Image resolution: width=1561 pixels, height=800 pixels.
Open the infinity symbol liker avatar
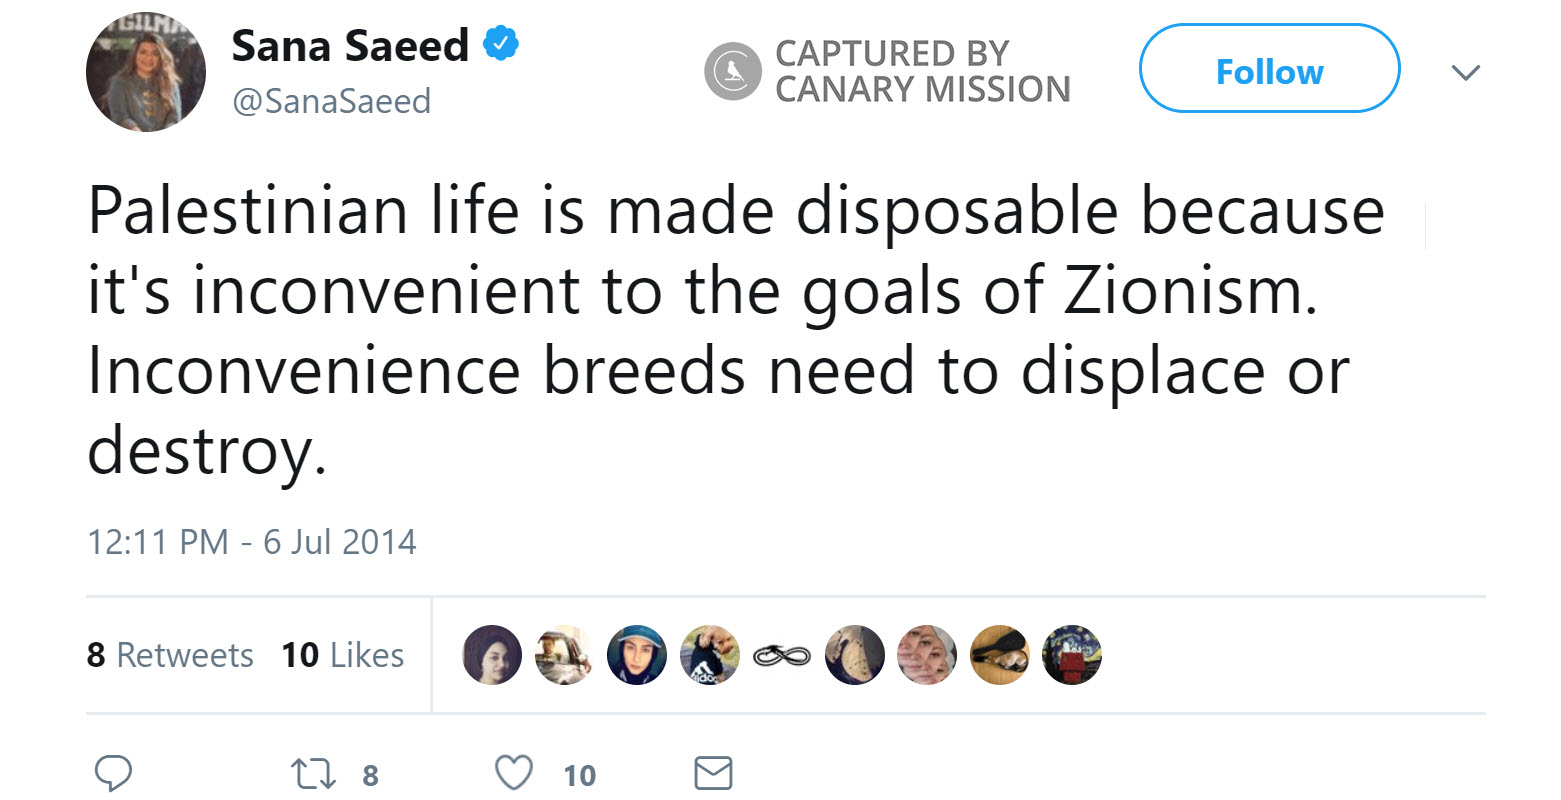(781, 655)
